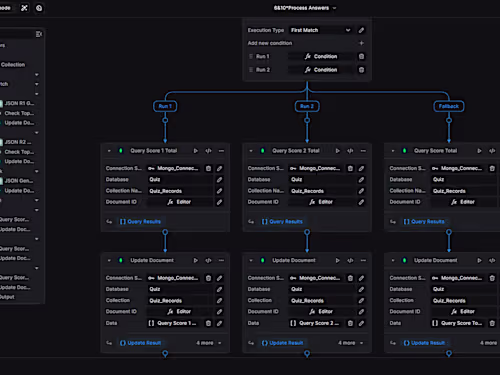The height and width of the screenshot is (375, 500).
Task: Edit Document ID in Query Score 1 Total
Action: 219,202
